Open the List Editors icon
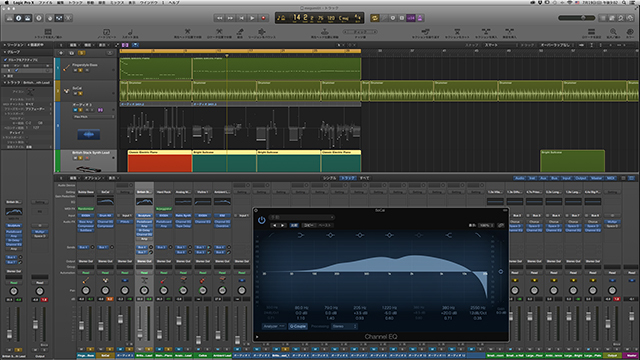 tap(603, 18)
